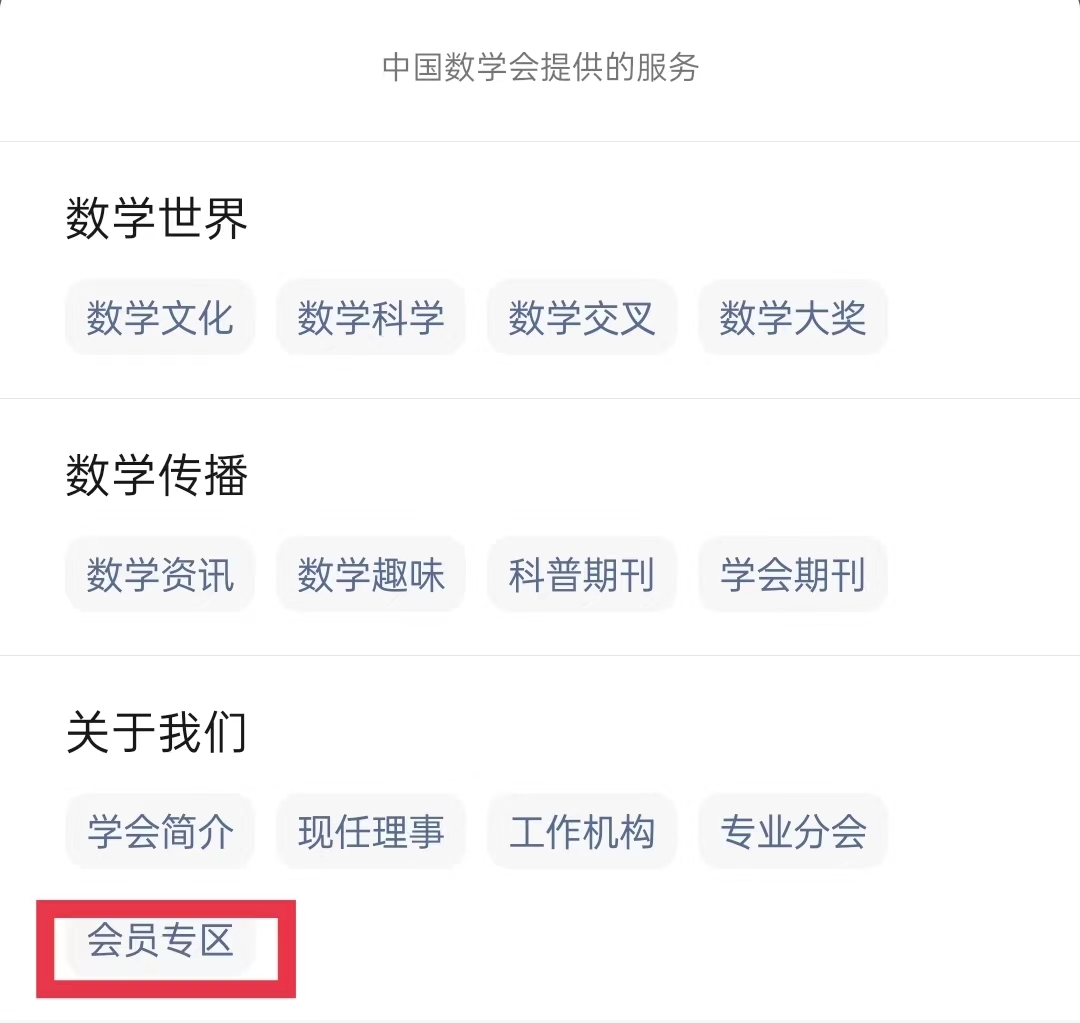Select the 现任理事 tag
The image size is (1080, 1023).
(x=371, y=832)
